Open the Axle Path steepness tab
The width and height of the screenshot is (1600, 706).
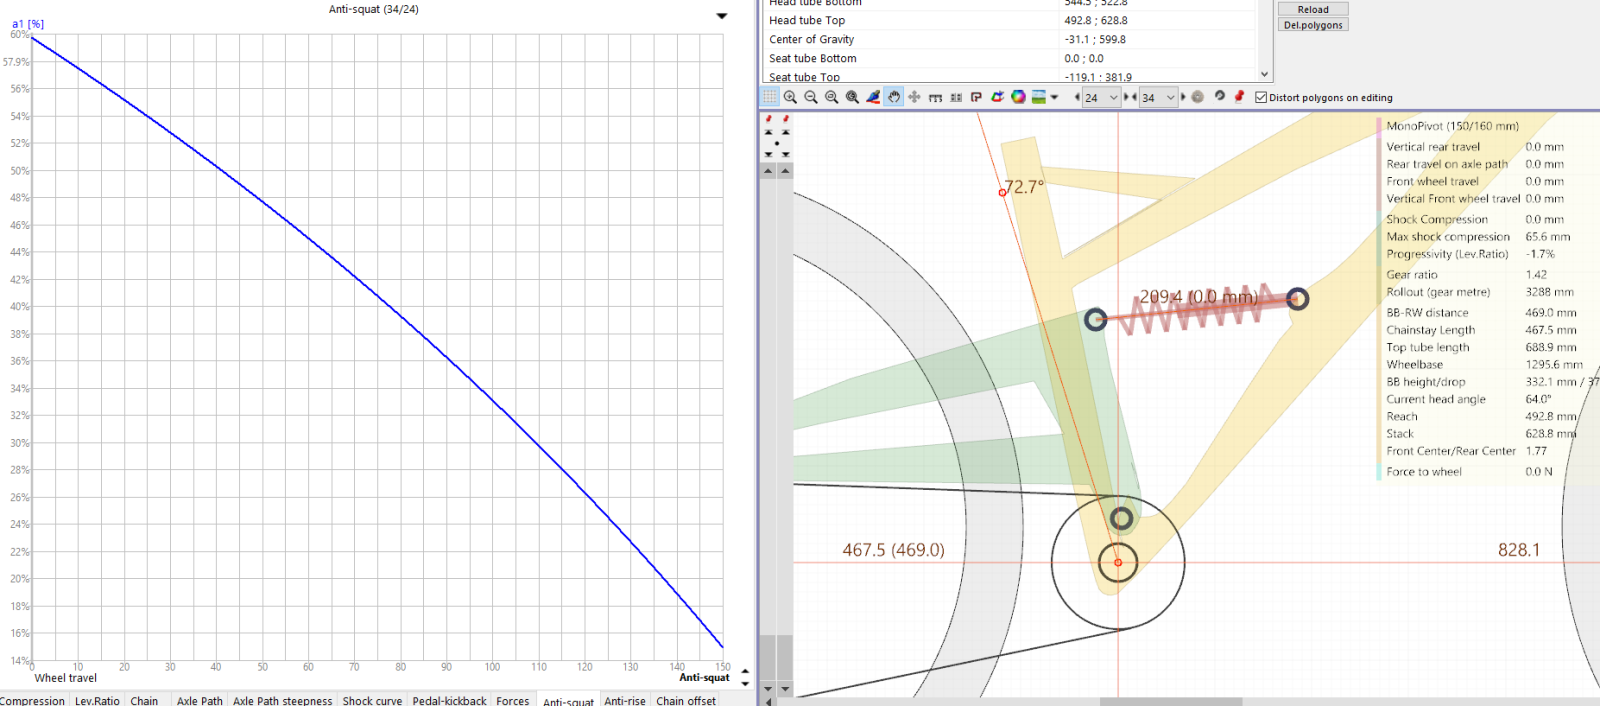pos(282,700)
